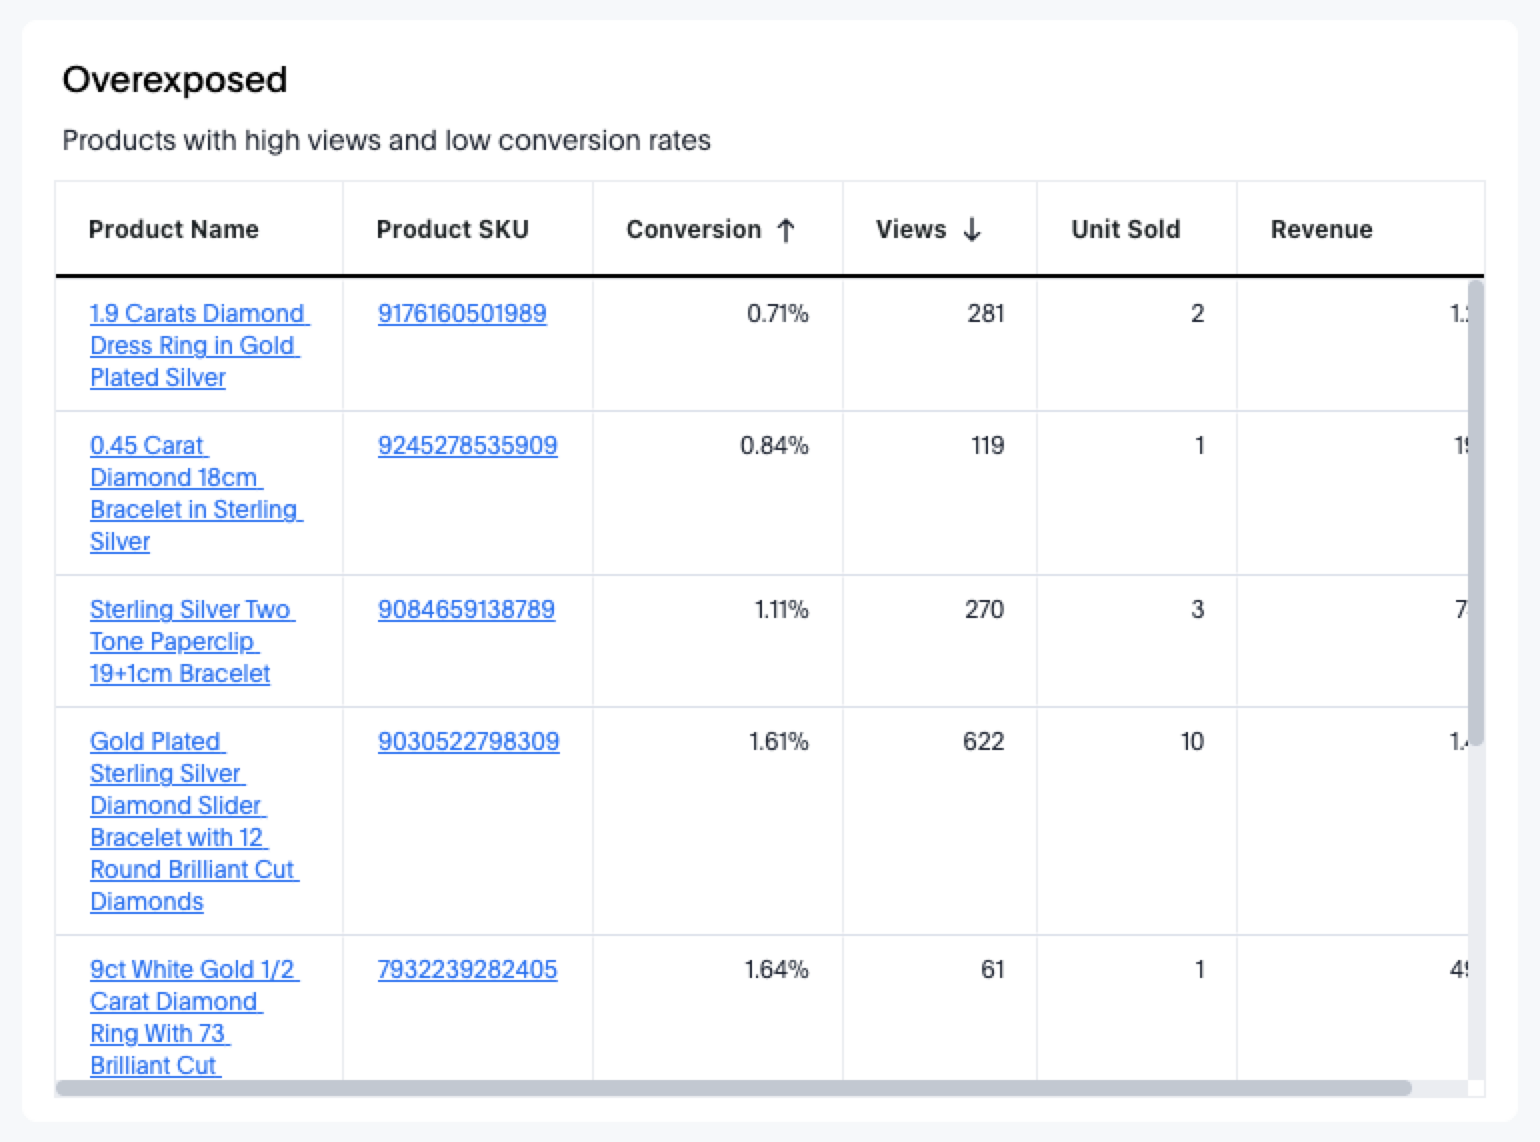Sort table by Product SKU header
This screenshot has width=1540, height=1142.
[x=452, y=230]
